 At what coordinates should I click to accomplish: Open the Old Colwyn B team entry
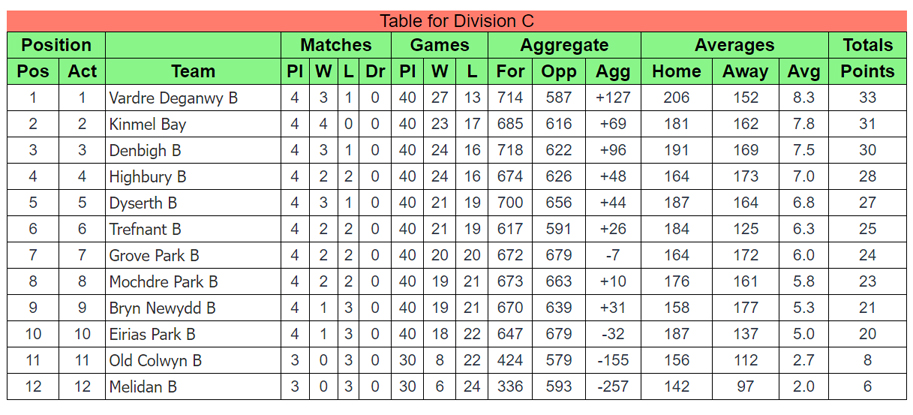(155, 359)
